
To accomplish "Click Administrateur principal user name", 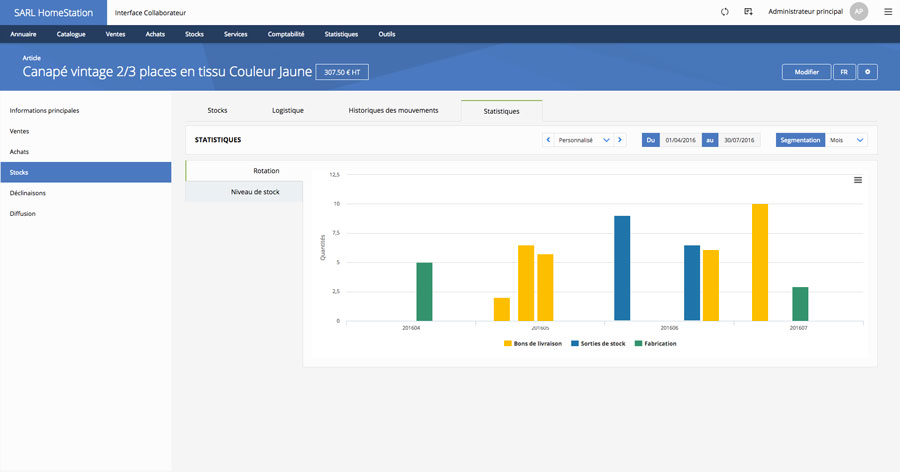I will pyautogui.click(x=805, y=11).
